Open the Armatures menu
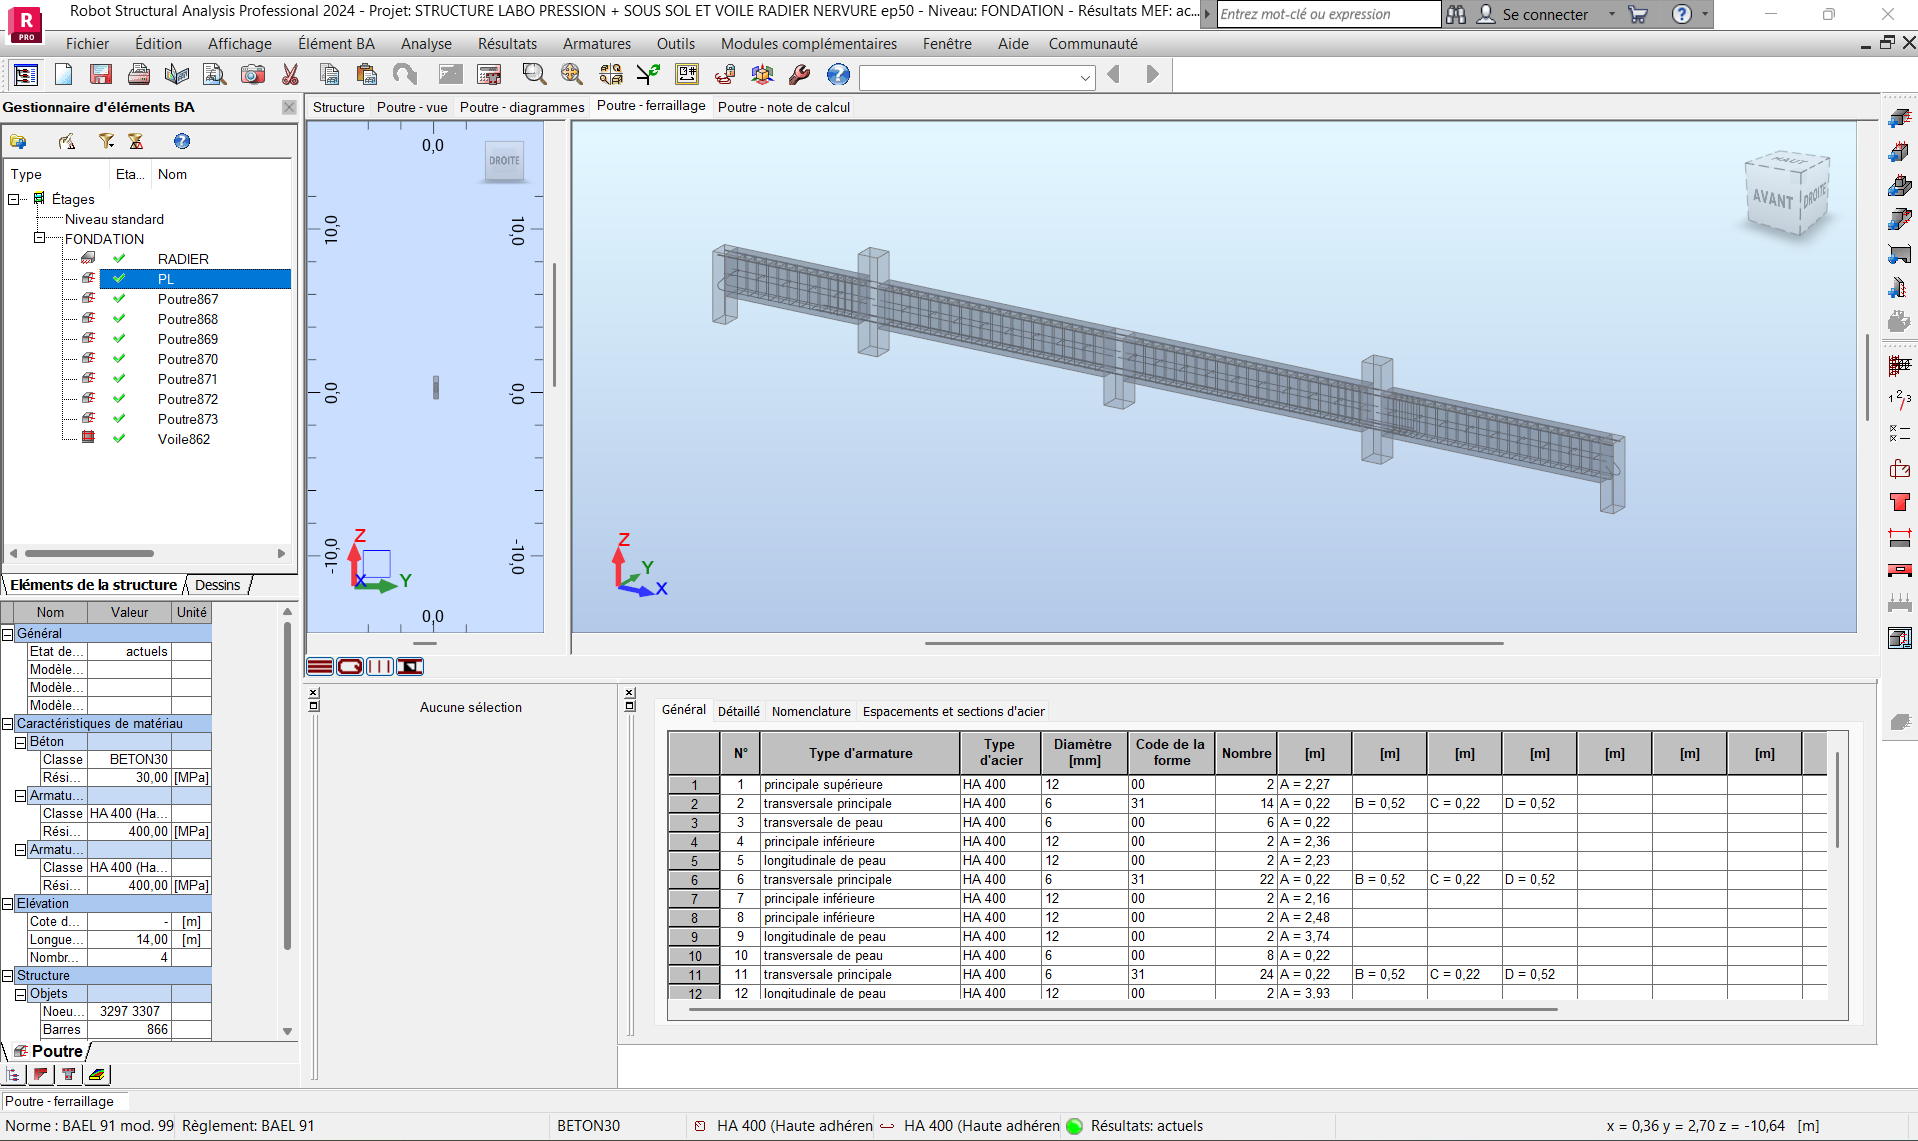1918x1141 pixels. [596, 44]
